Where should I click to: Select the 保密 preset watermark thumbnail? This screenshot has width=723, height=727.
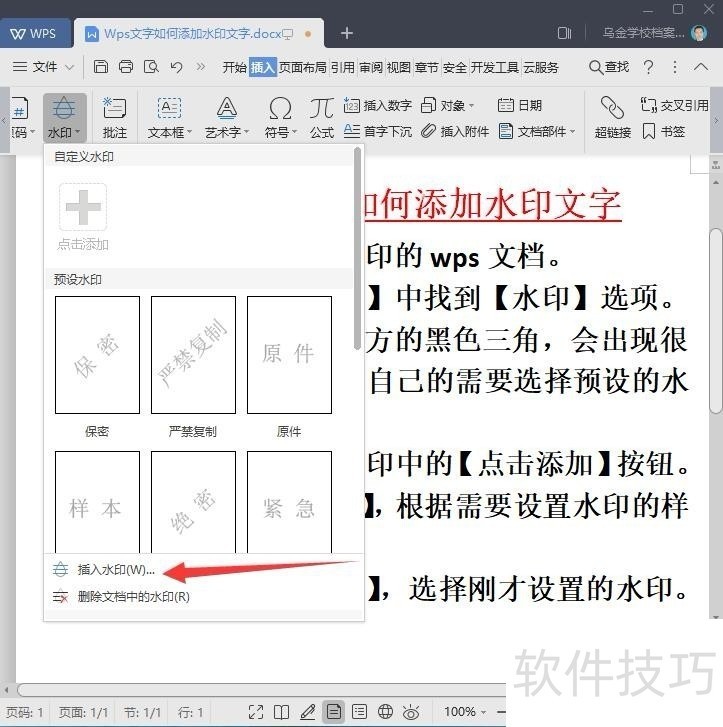tap(97, 355)
